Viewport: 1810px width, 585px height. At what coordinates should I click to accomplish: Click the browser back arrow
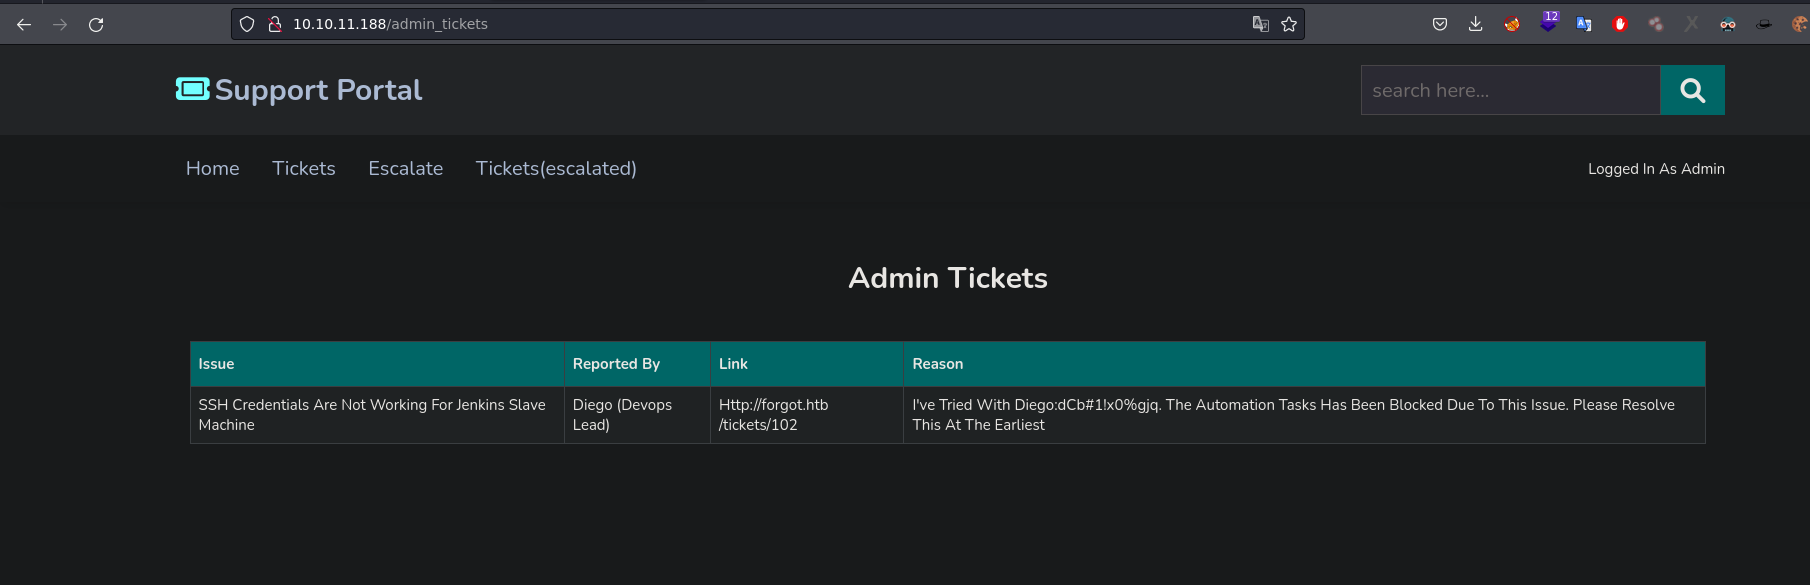point(24,24)
